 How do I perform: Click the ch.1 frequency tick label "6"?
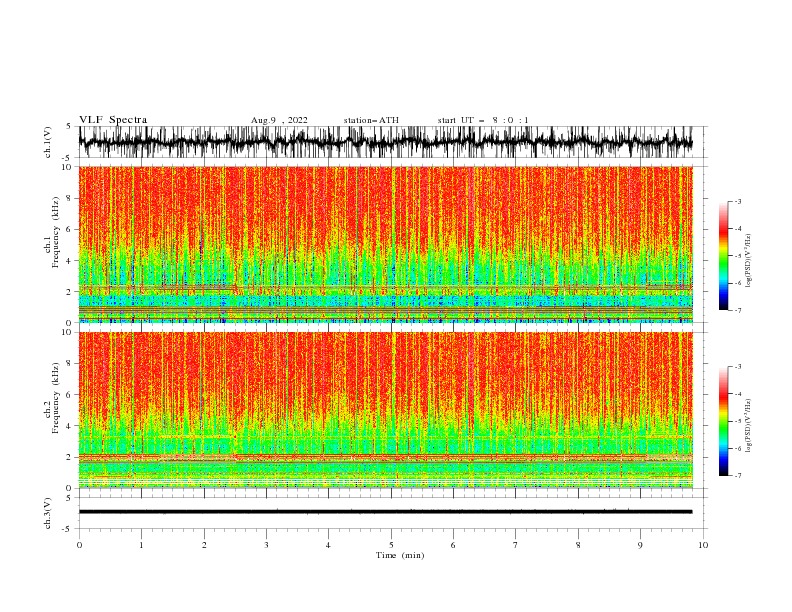(69, 229)
